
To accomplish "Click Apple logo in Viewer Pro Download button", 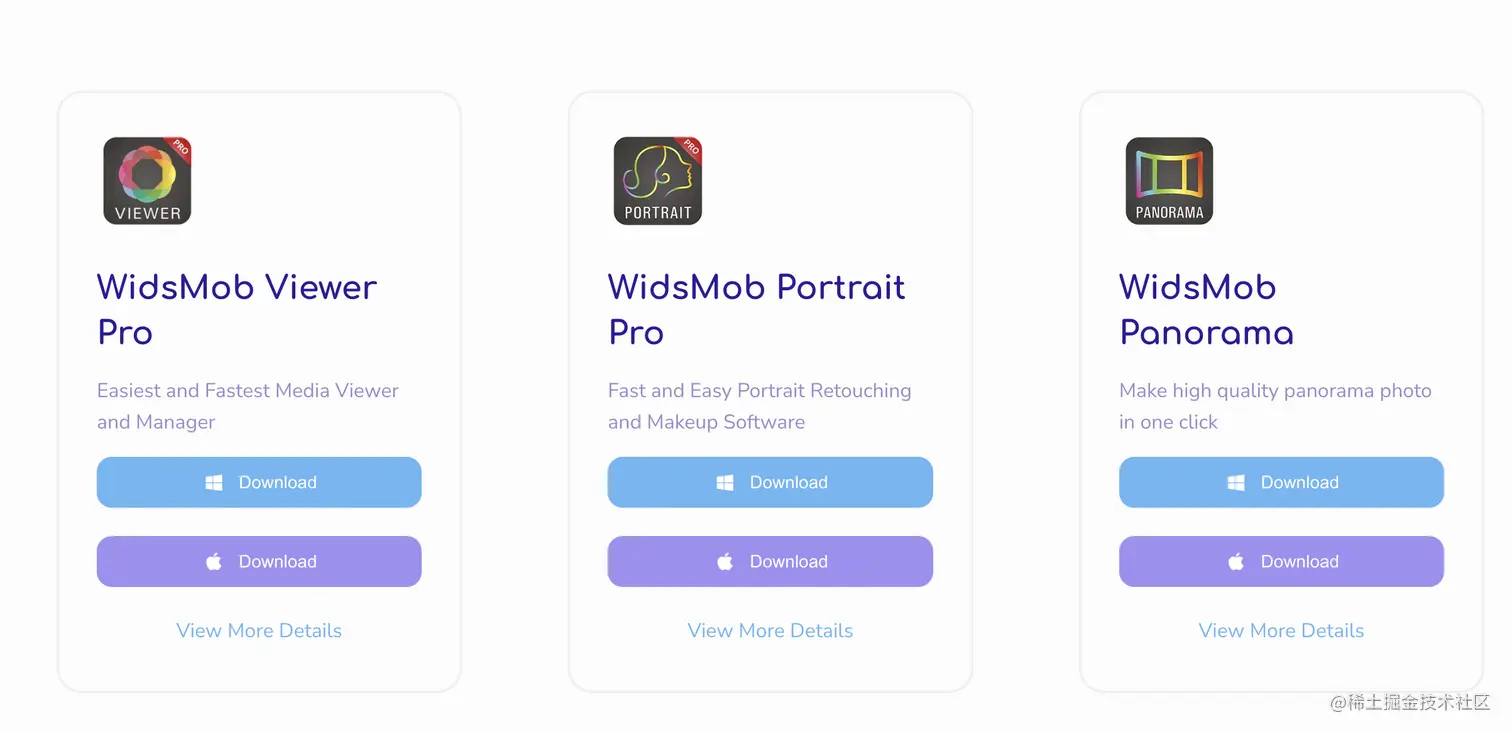I will tap(214, 561).
